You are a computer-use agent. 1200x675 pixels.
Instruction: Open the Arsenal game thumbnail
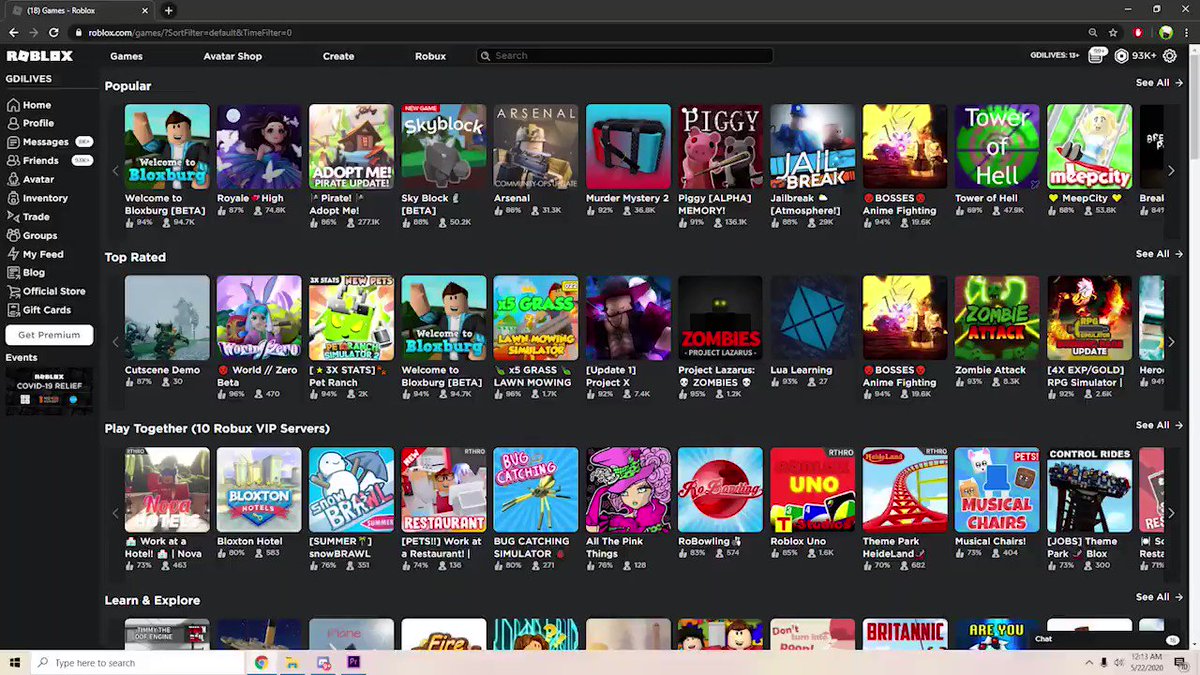point(536,147)
